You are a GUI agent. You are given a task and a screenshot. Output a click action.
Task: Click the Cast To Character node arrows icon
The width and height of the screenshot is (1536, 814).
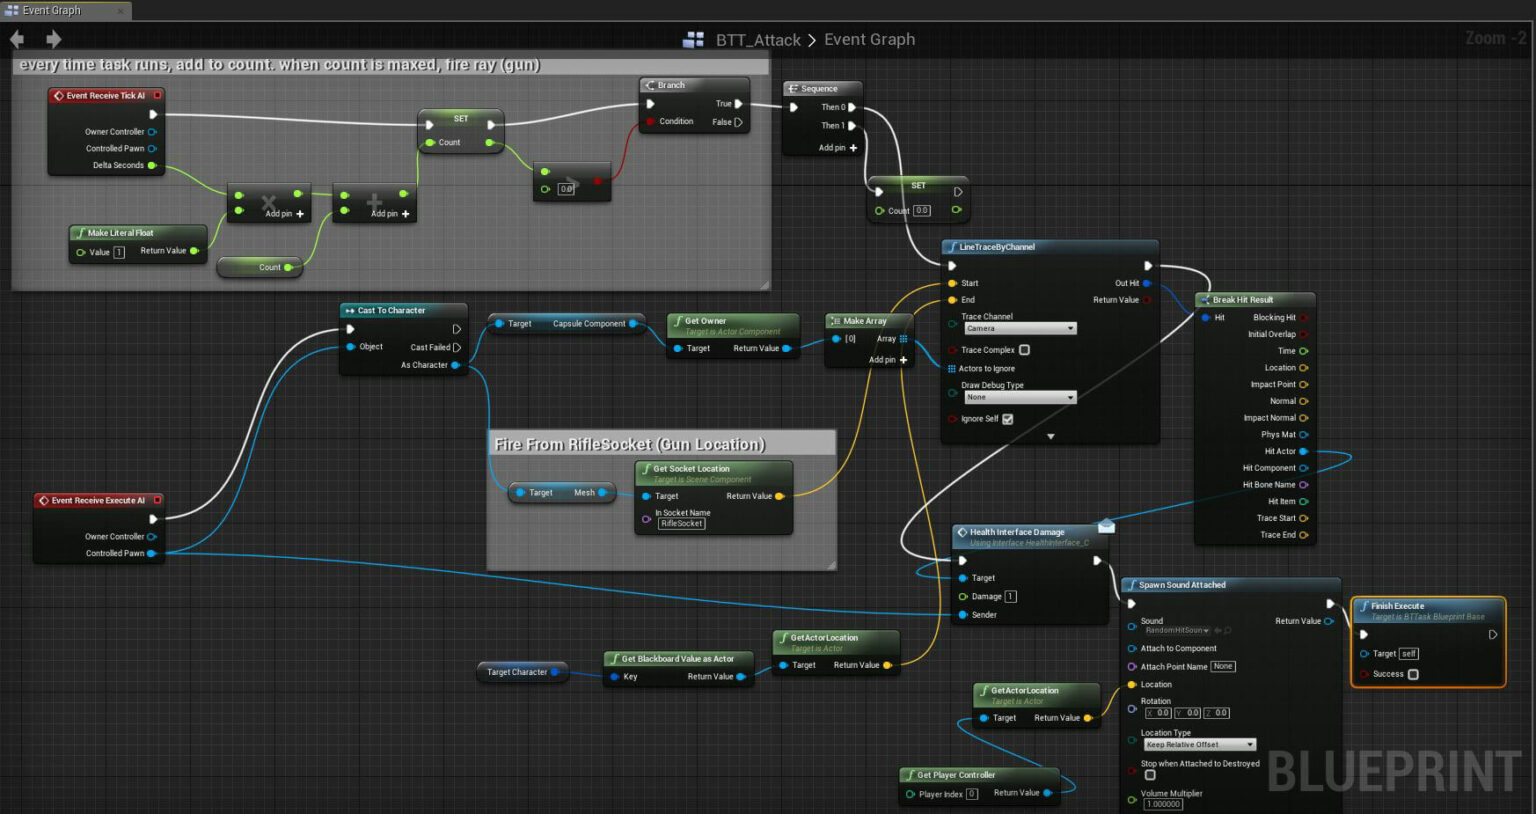point(349,310)
